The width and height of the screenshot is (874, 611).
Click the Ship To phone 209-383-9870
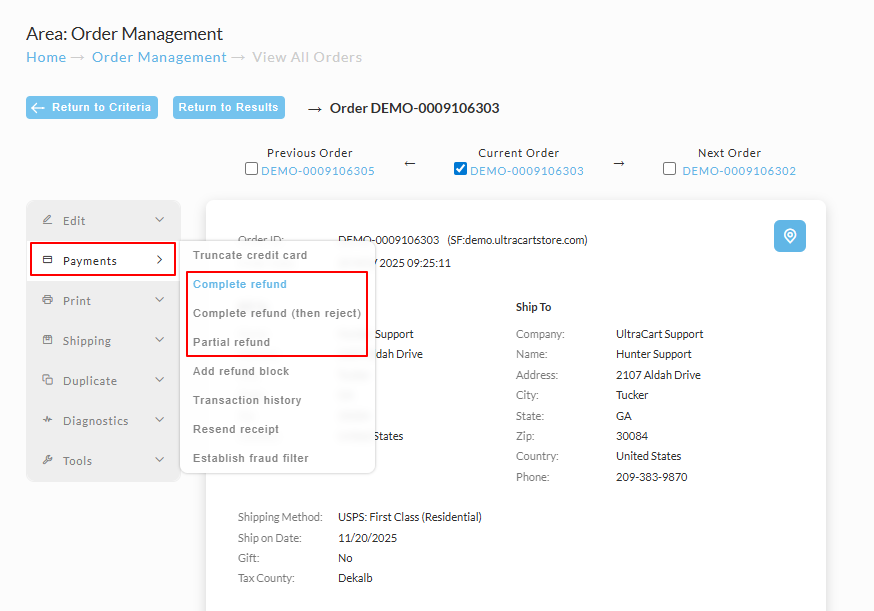coord(652,477)
